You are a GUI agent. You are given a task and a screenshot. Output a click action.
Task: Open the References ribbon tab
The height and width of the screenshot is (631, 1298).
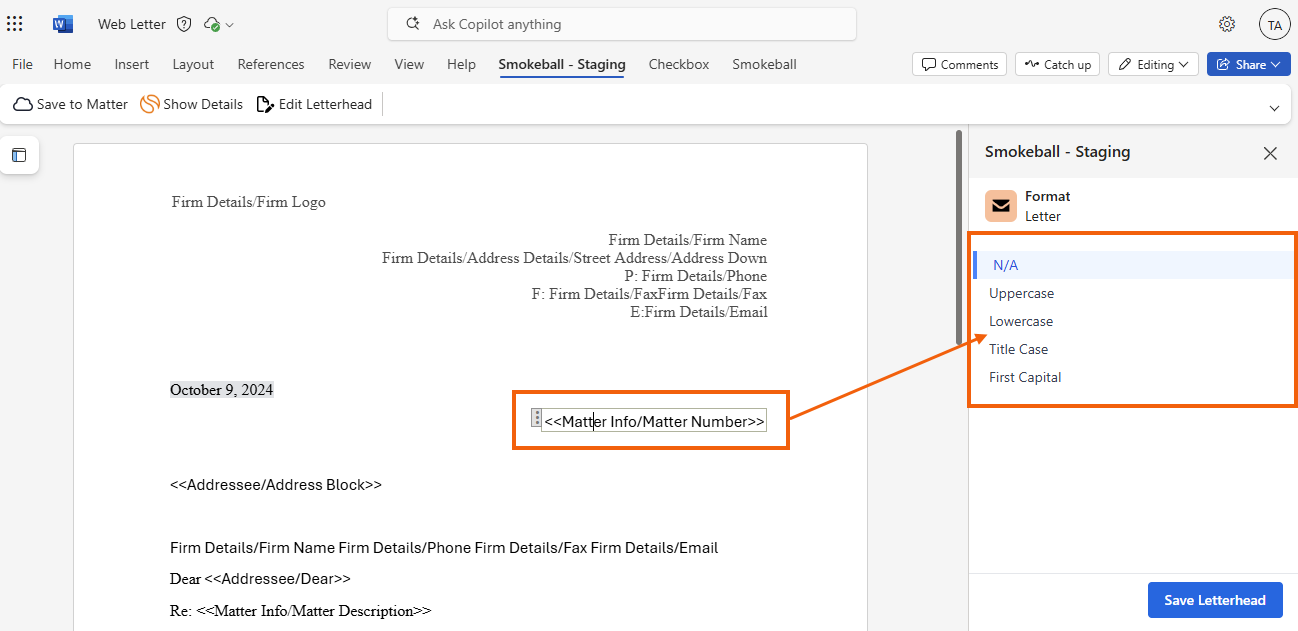(x=271, y=64)
